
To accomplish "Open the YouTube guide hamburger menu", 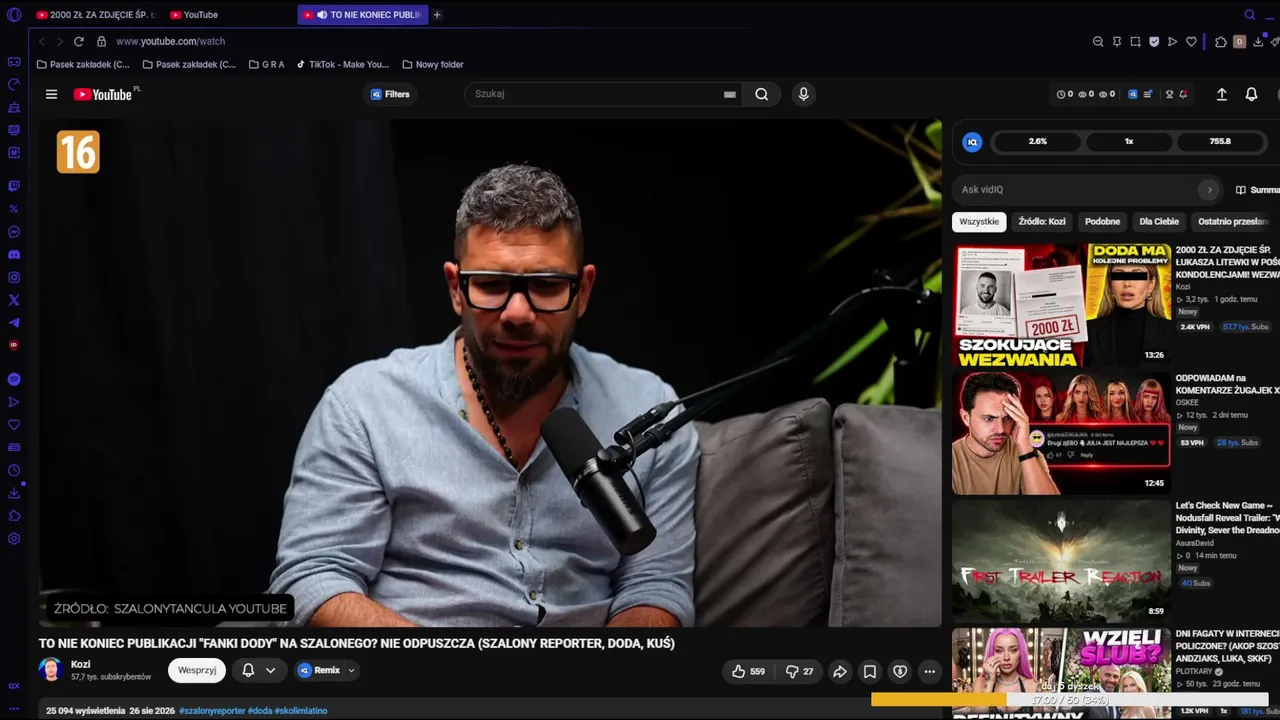I will pos(51,94).
